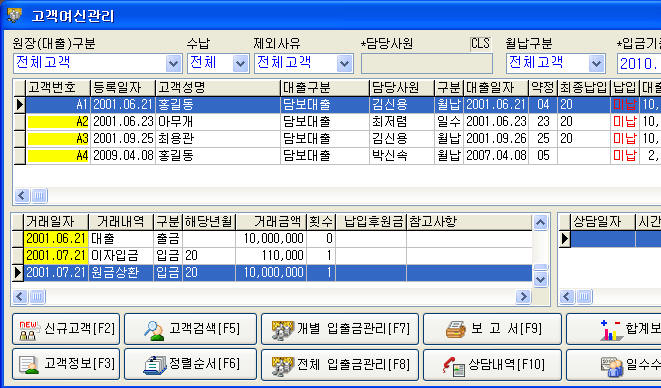Select customer number cell A3
Image resolution: width=661 pixels, height=388 pixels.
pyautogui.click(x=58, y=139)
